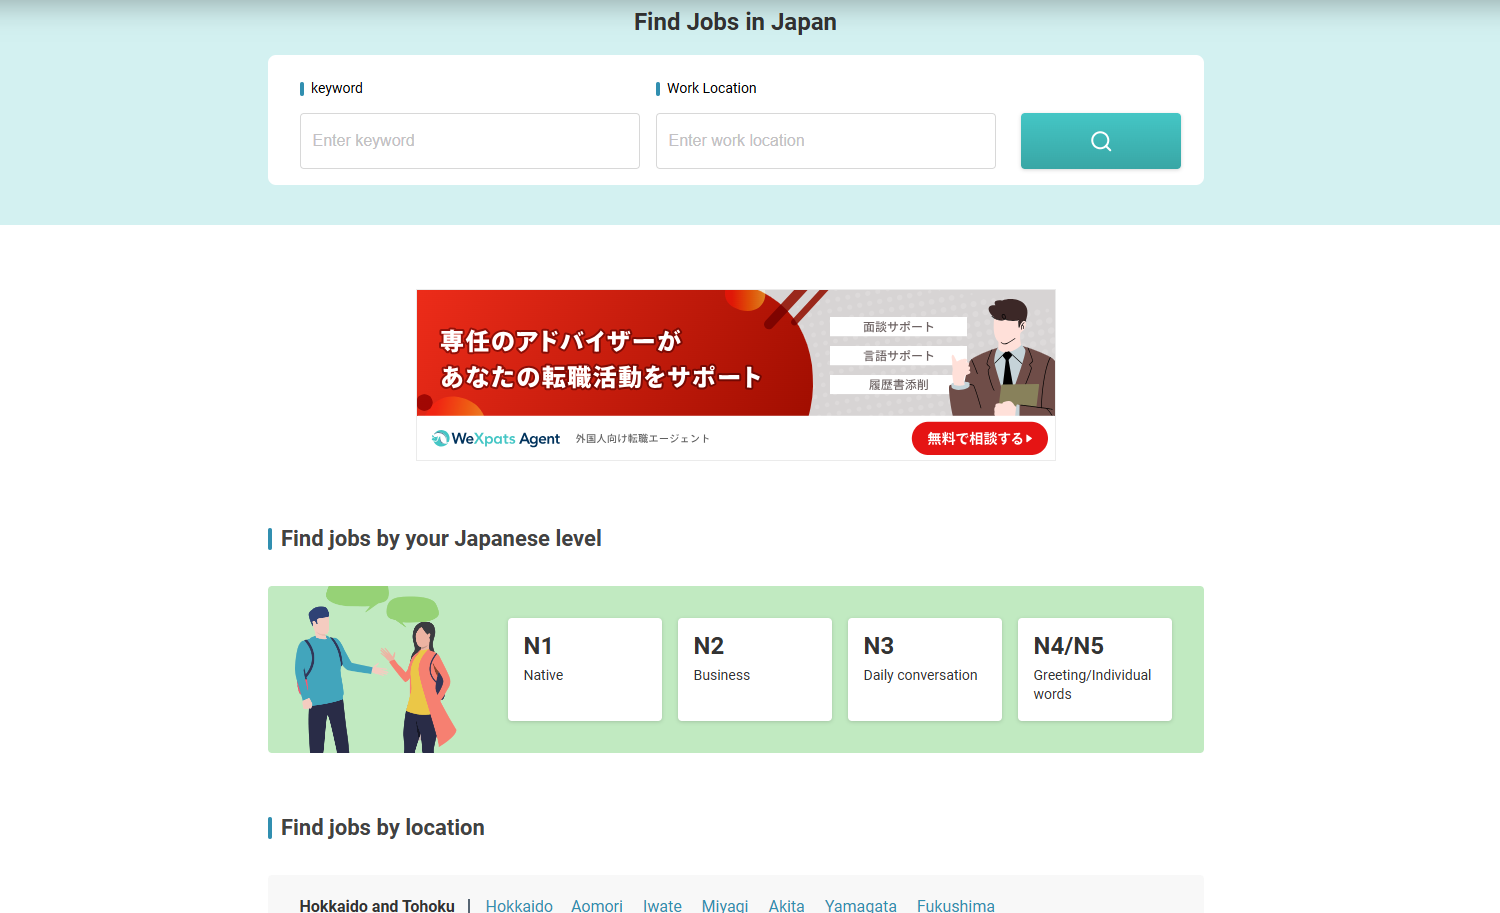The image size is (1500, 913).
Task: Select the N1 Native level card
Action: [584, 668]
